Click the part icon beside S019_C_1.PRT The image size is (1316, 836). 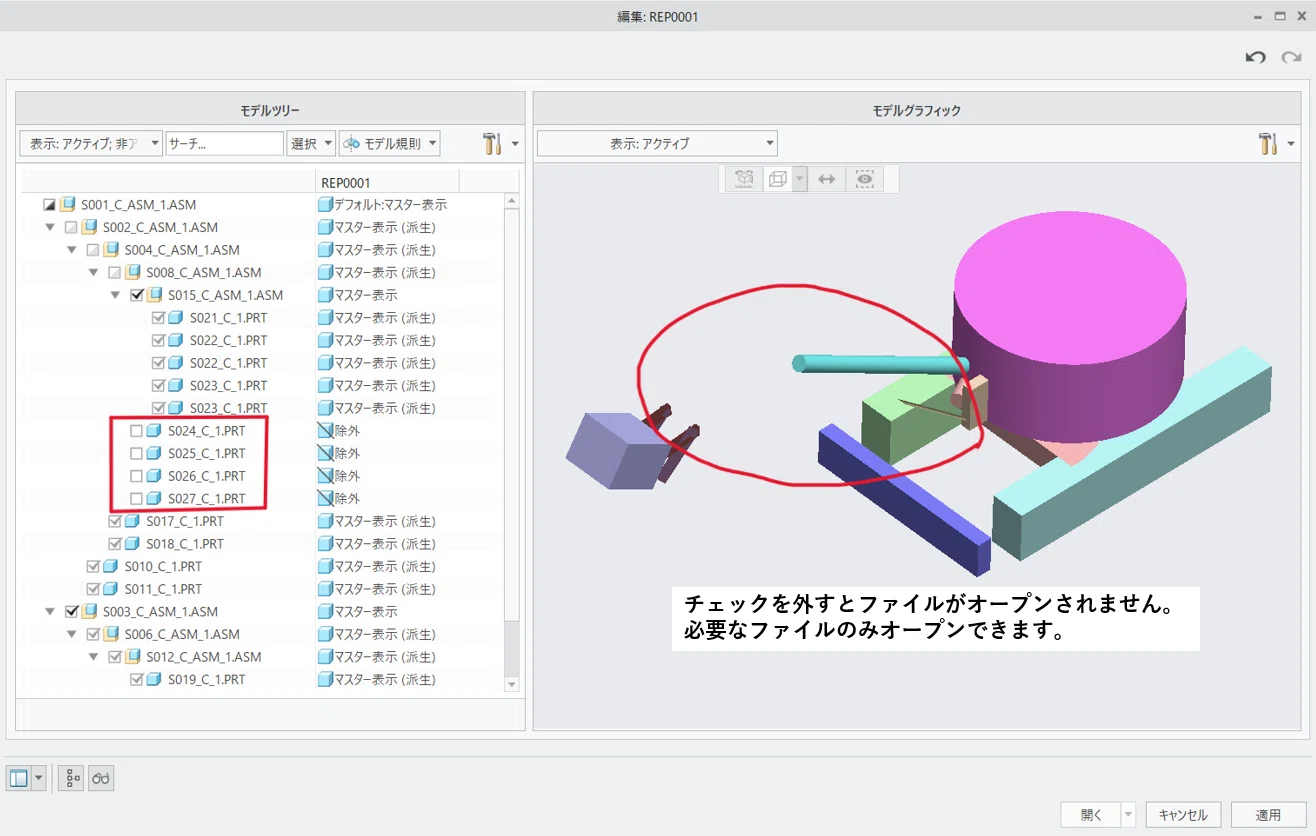click(x=155, y=680)
